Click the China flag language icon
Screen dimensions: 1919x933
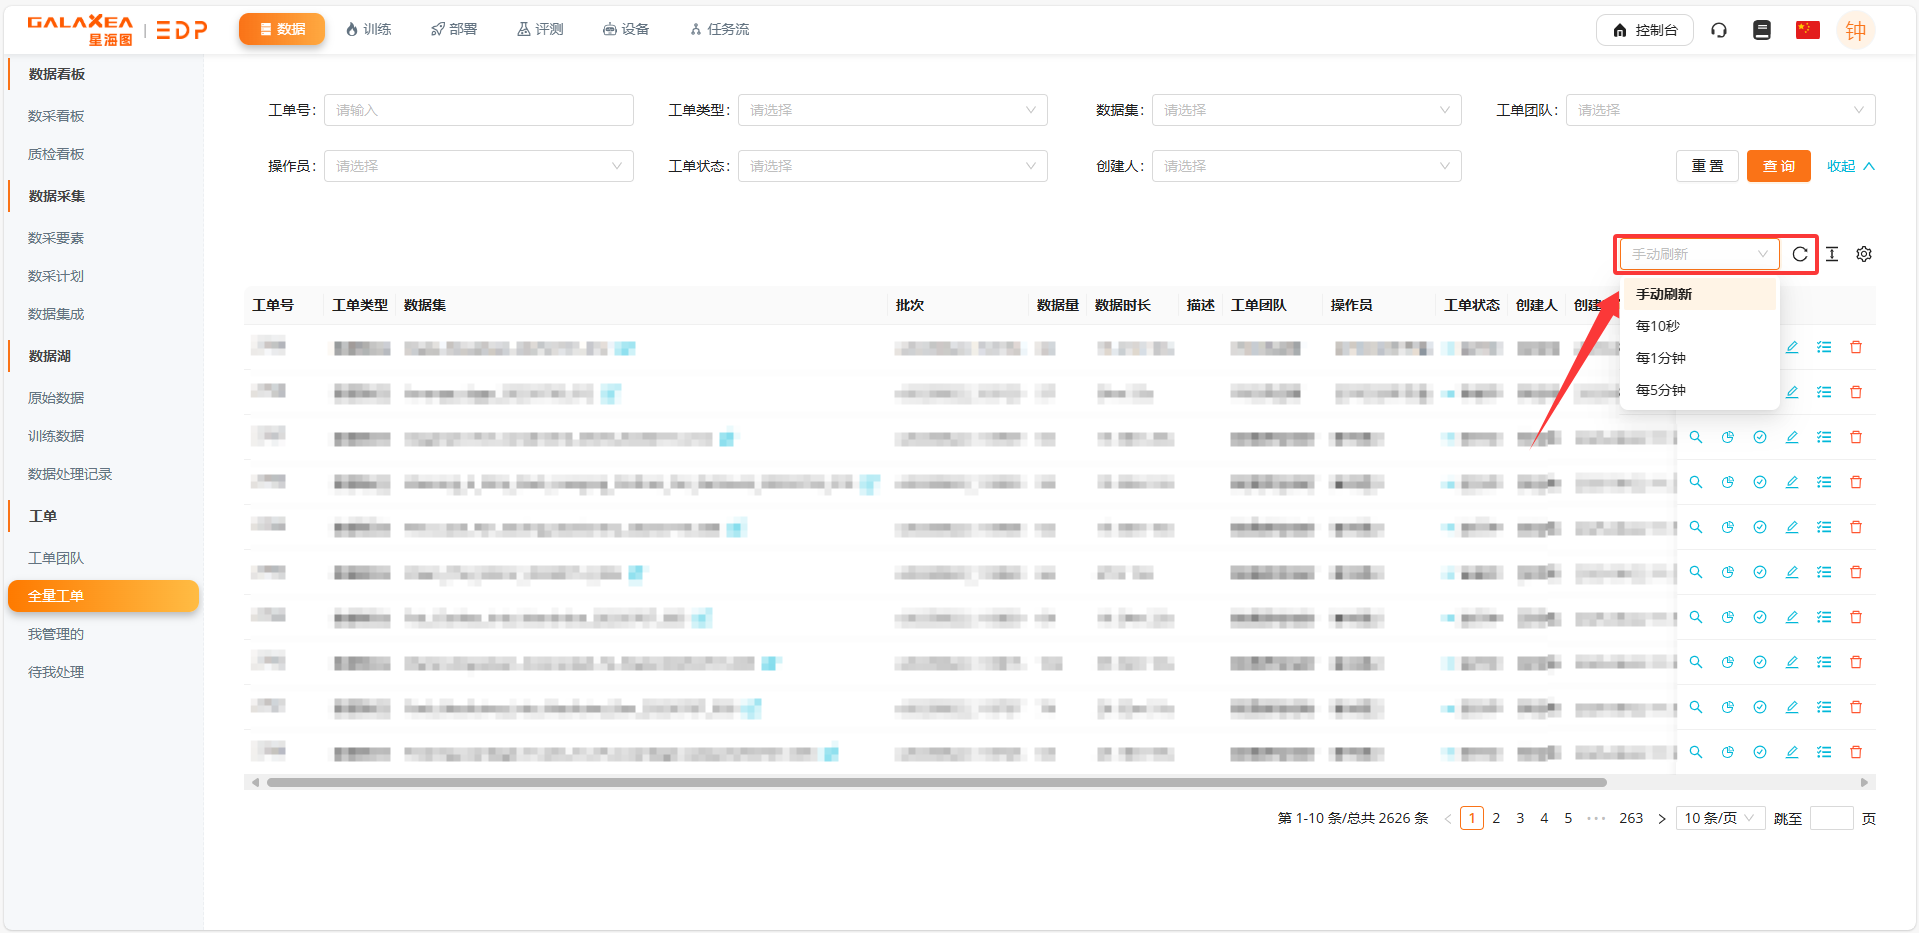(x=1807, y=30)
